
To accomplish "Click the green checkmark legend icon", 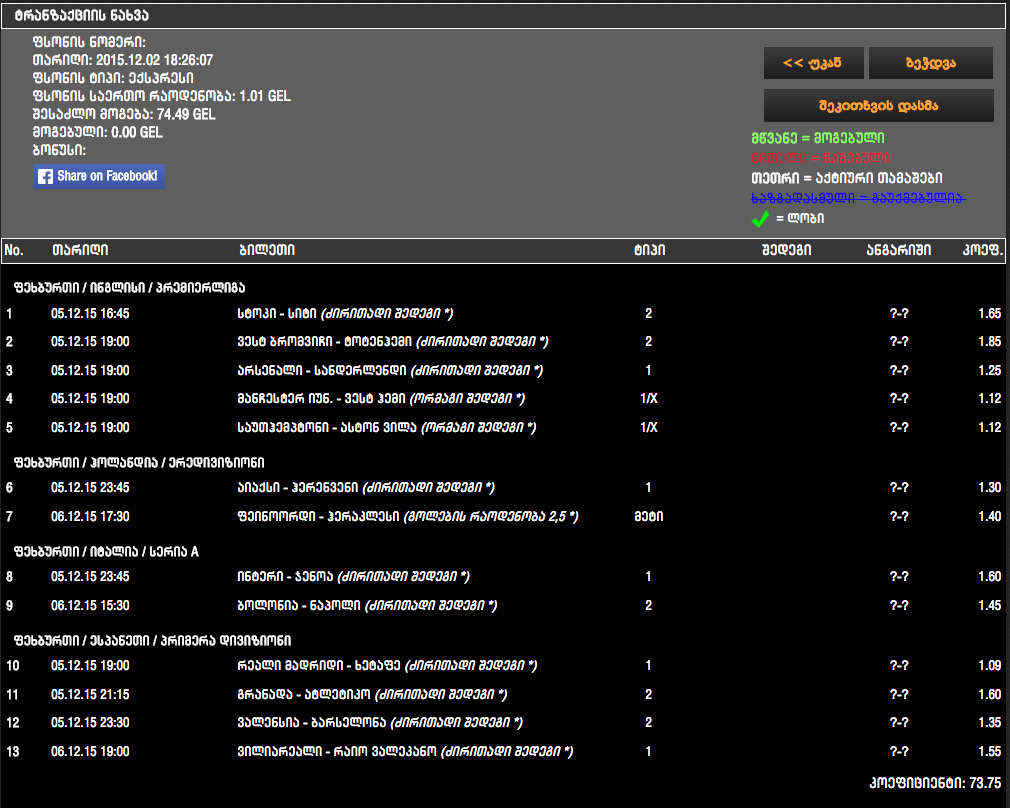I will point(760,218).
